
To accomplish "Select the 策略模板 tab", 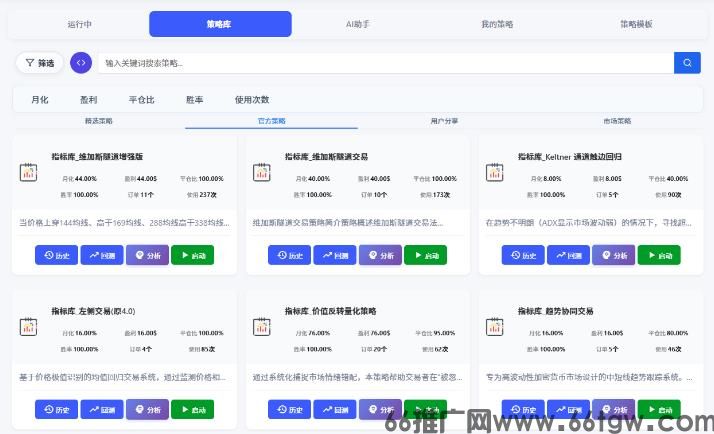I will tap(637, 24).
